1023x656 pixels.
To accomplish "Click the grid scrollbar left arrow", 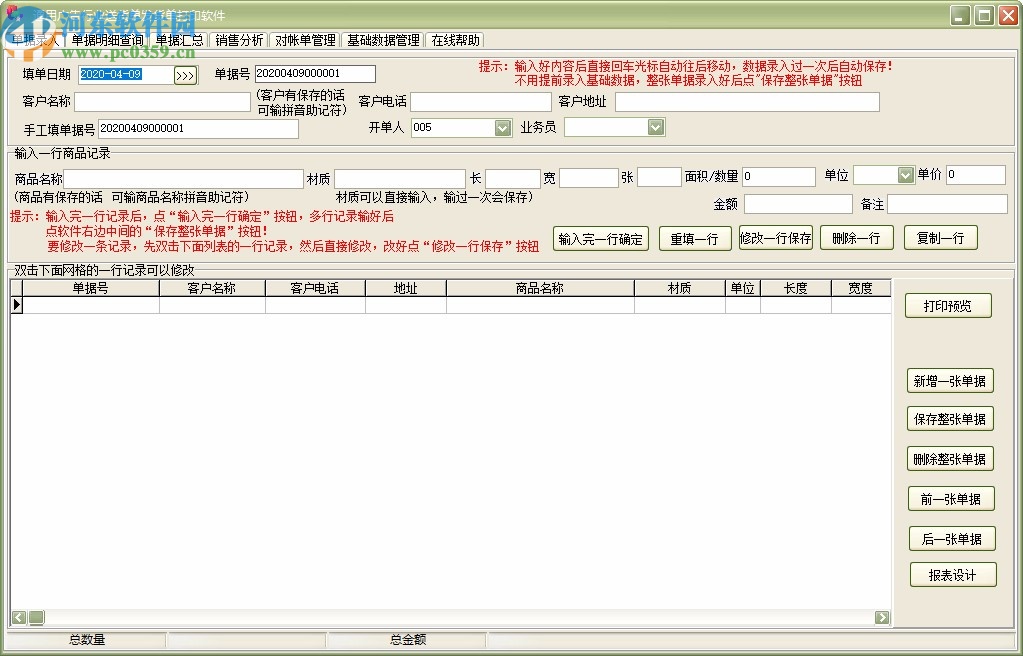I will 19,617.
